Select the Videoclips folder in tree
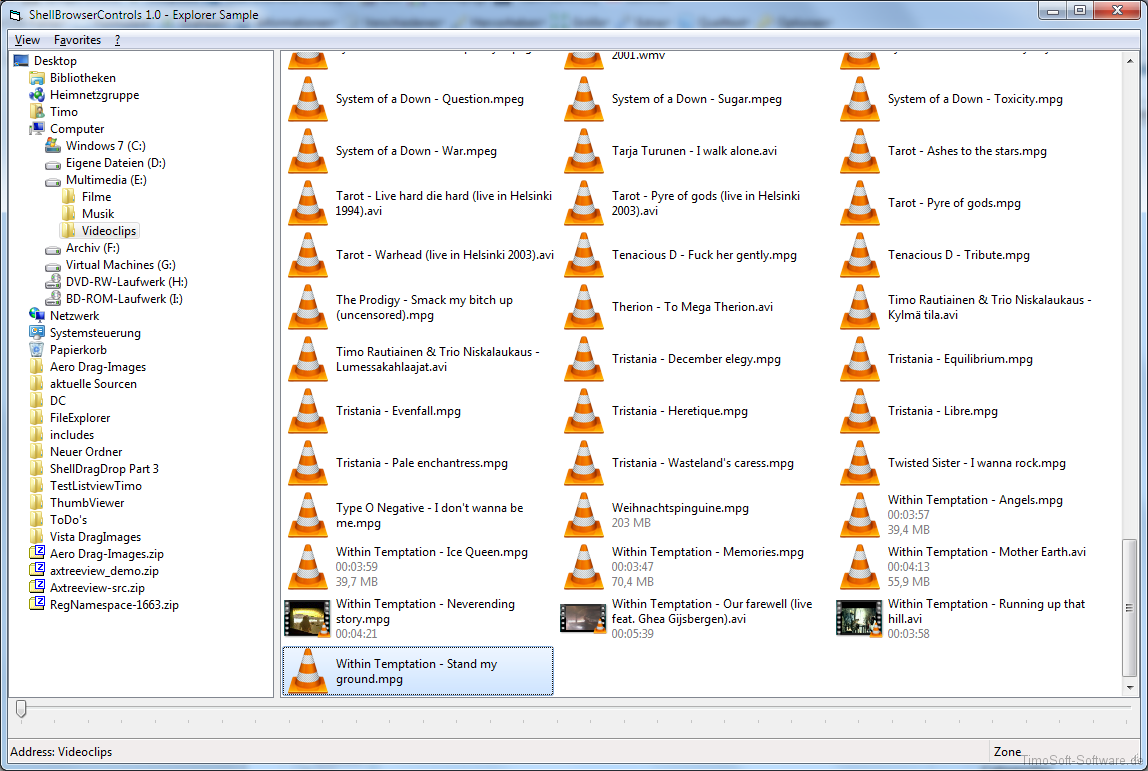1148x771 pixels. (109, 231)
